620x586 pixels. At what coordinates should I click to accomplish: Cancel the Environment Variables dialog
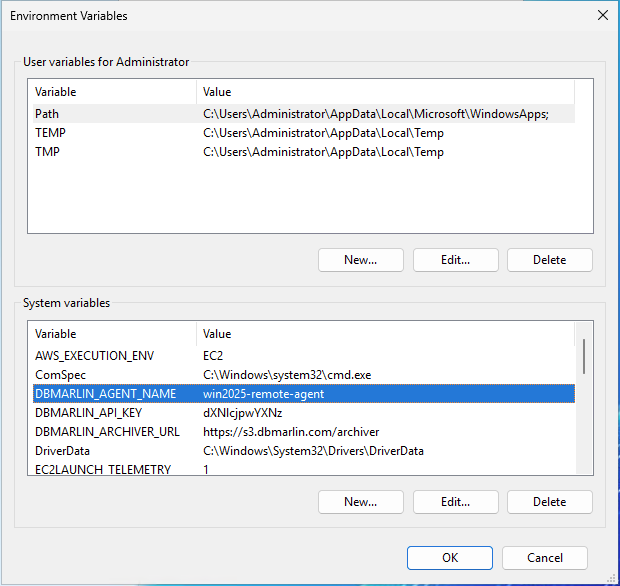coord(544,558)
